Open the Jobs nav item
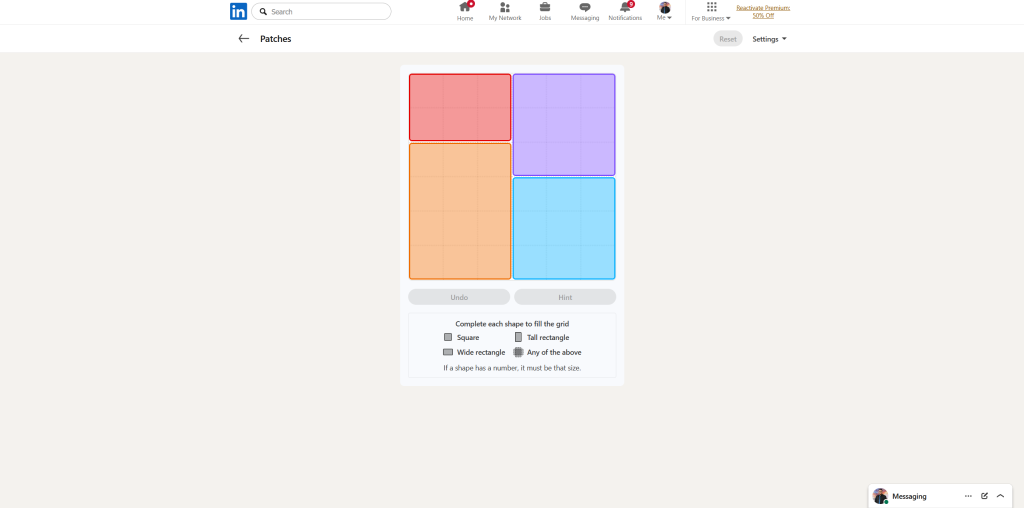Viewport: 1024px width, 508px height. click(545, 12)
